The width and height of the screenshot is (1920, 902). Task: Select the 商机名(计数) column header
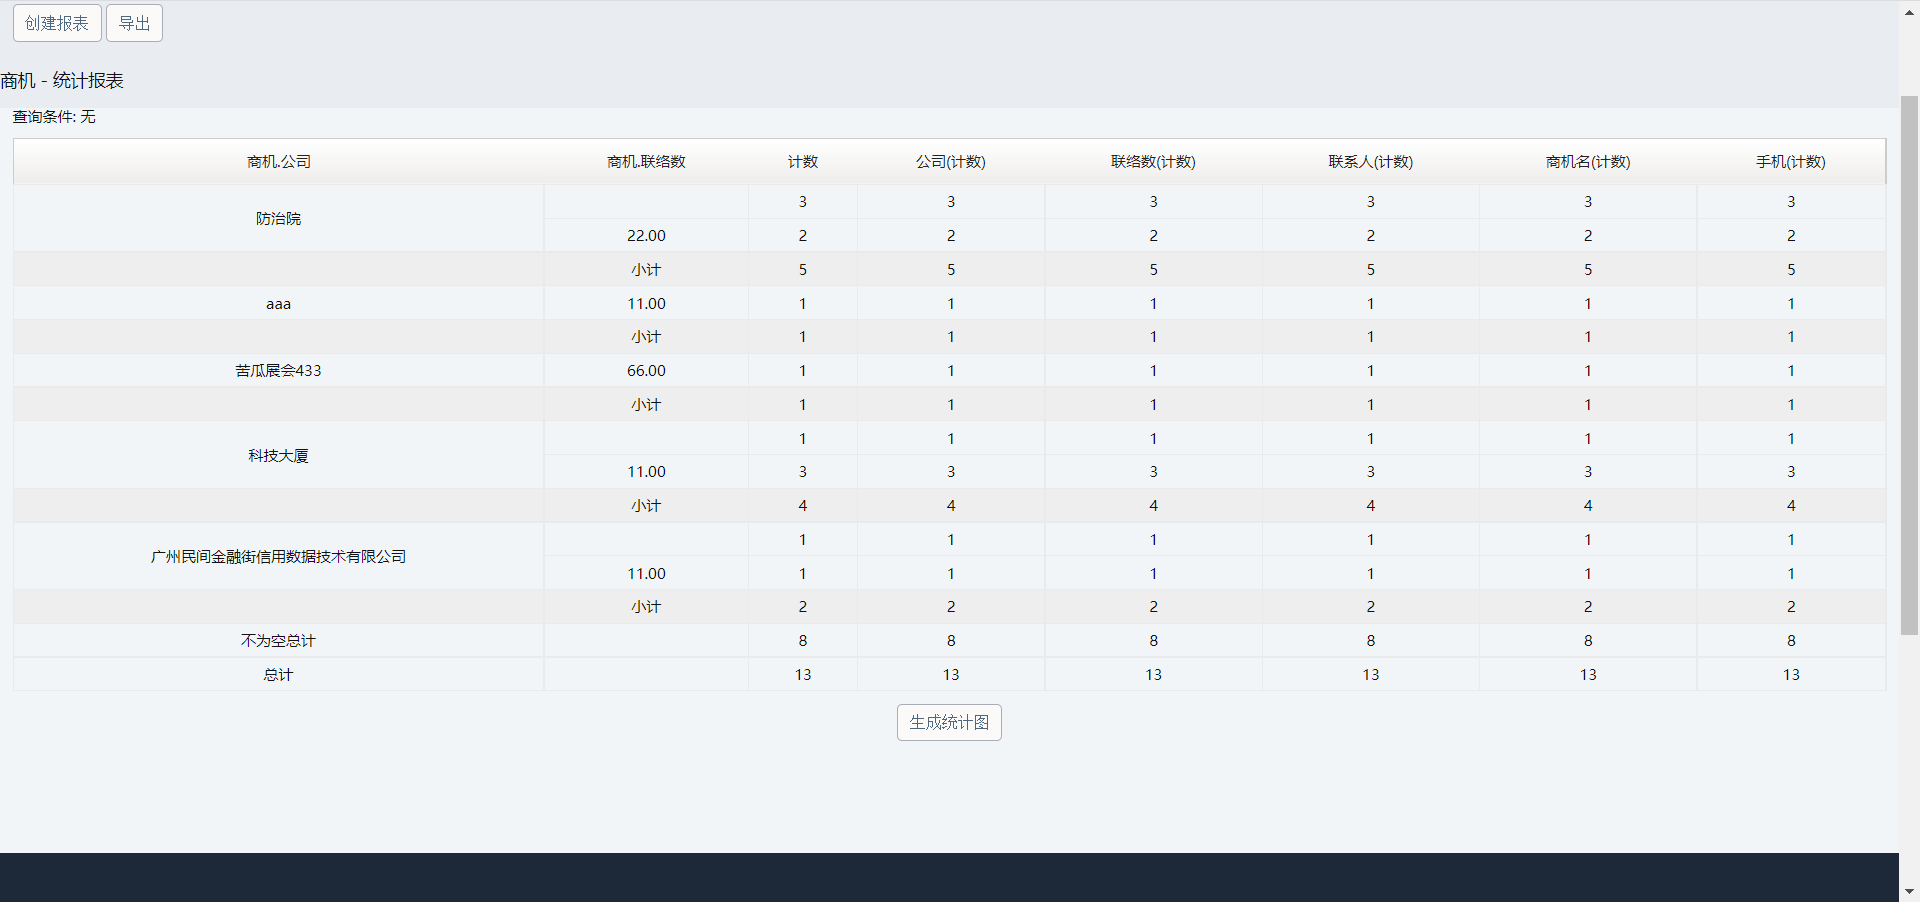[1588, 162]
